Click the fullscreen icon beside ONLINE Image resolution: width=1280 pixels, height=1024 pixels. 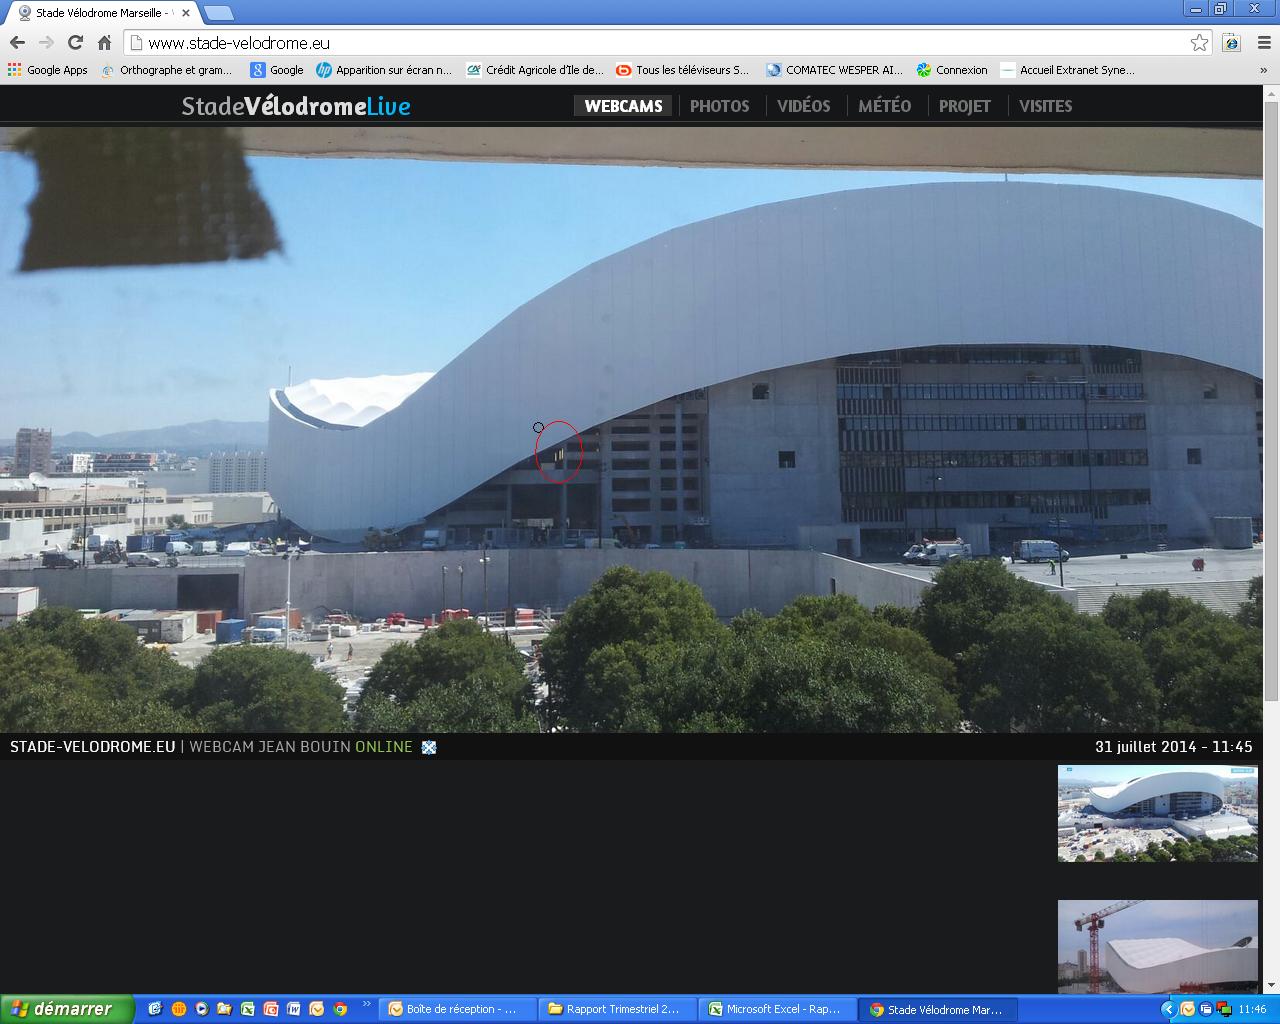(x=429, y=747)
